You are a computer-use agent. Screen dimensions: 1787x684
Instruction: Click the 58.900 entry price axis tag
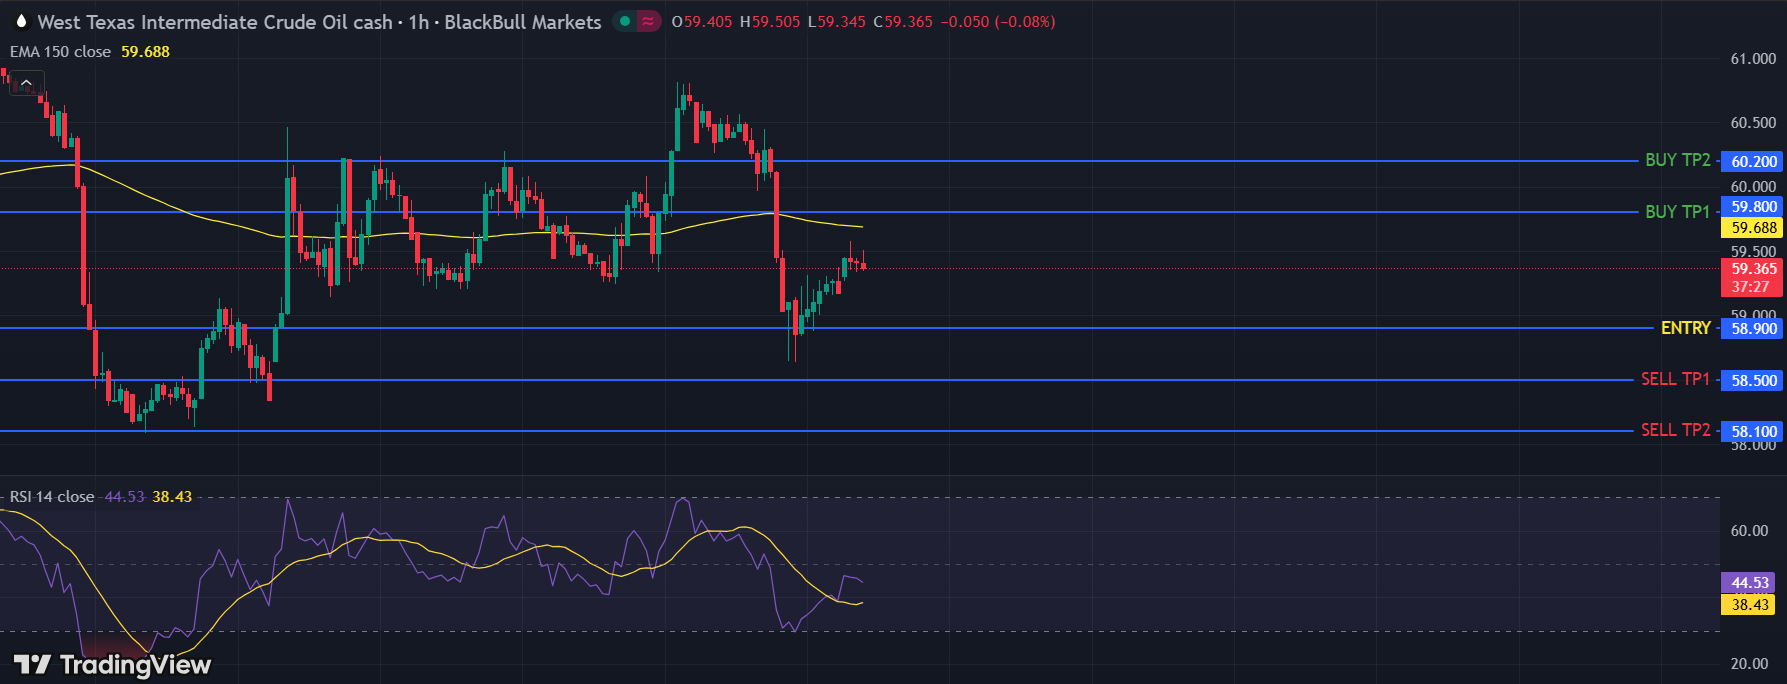(x=1753, y=329)
